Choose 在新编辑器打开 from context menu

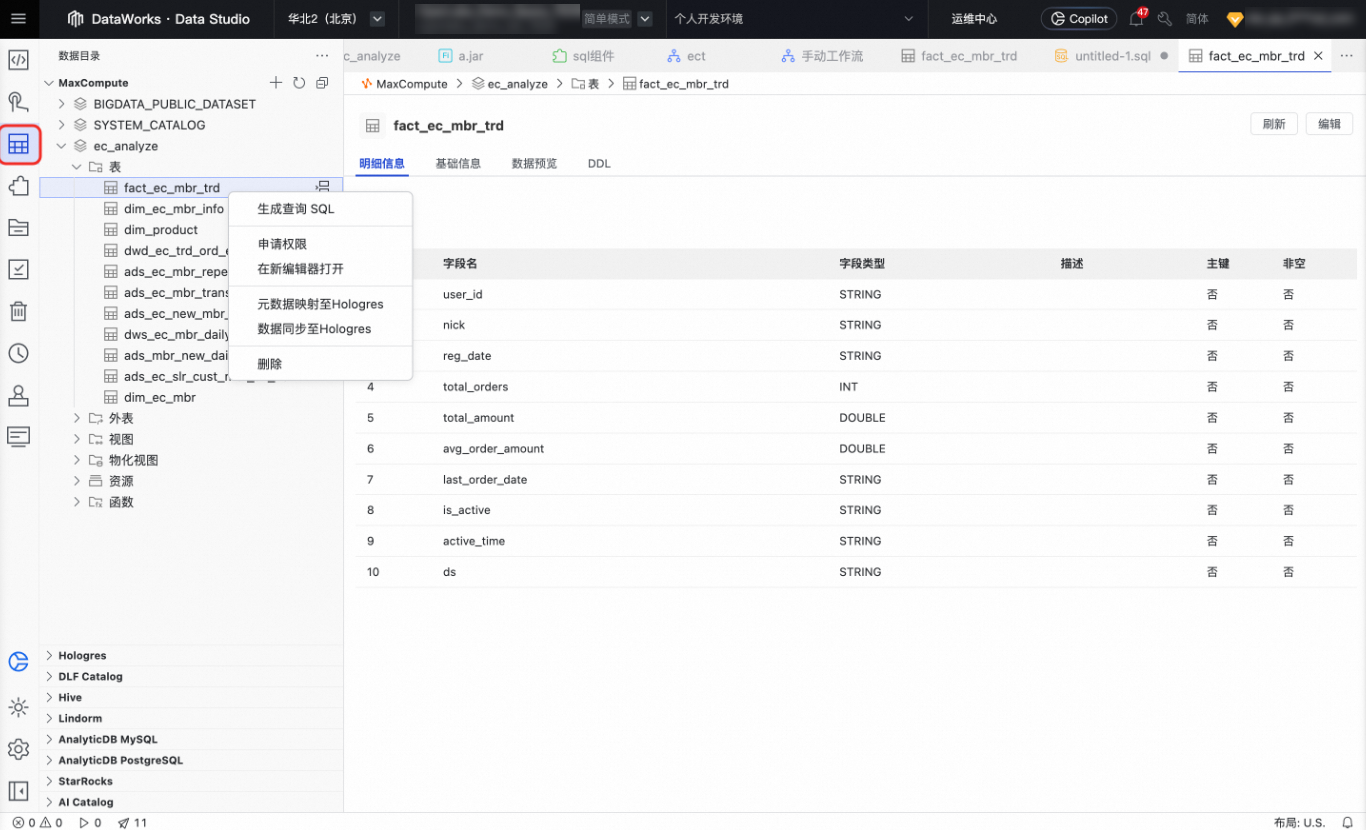(320, 269)
